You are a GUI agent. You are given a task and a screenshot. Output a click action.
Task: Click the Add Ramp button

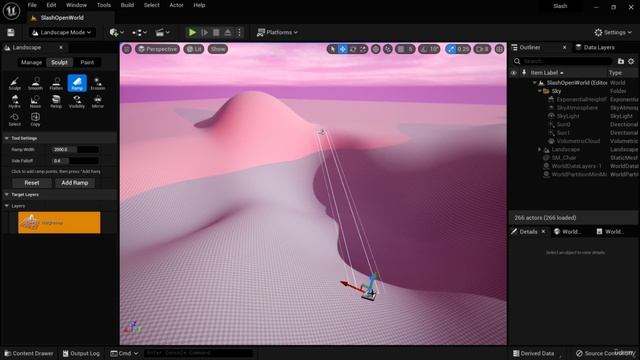tap(75, 183)
